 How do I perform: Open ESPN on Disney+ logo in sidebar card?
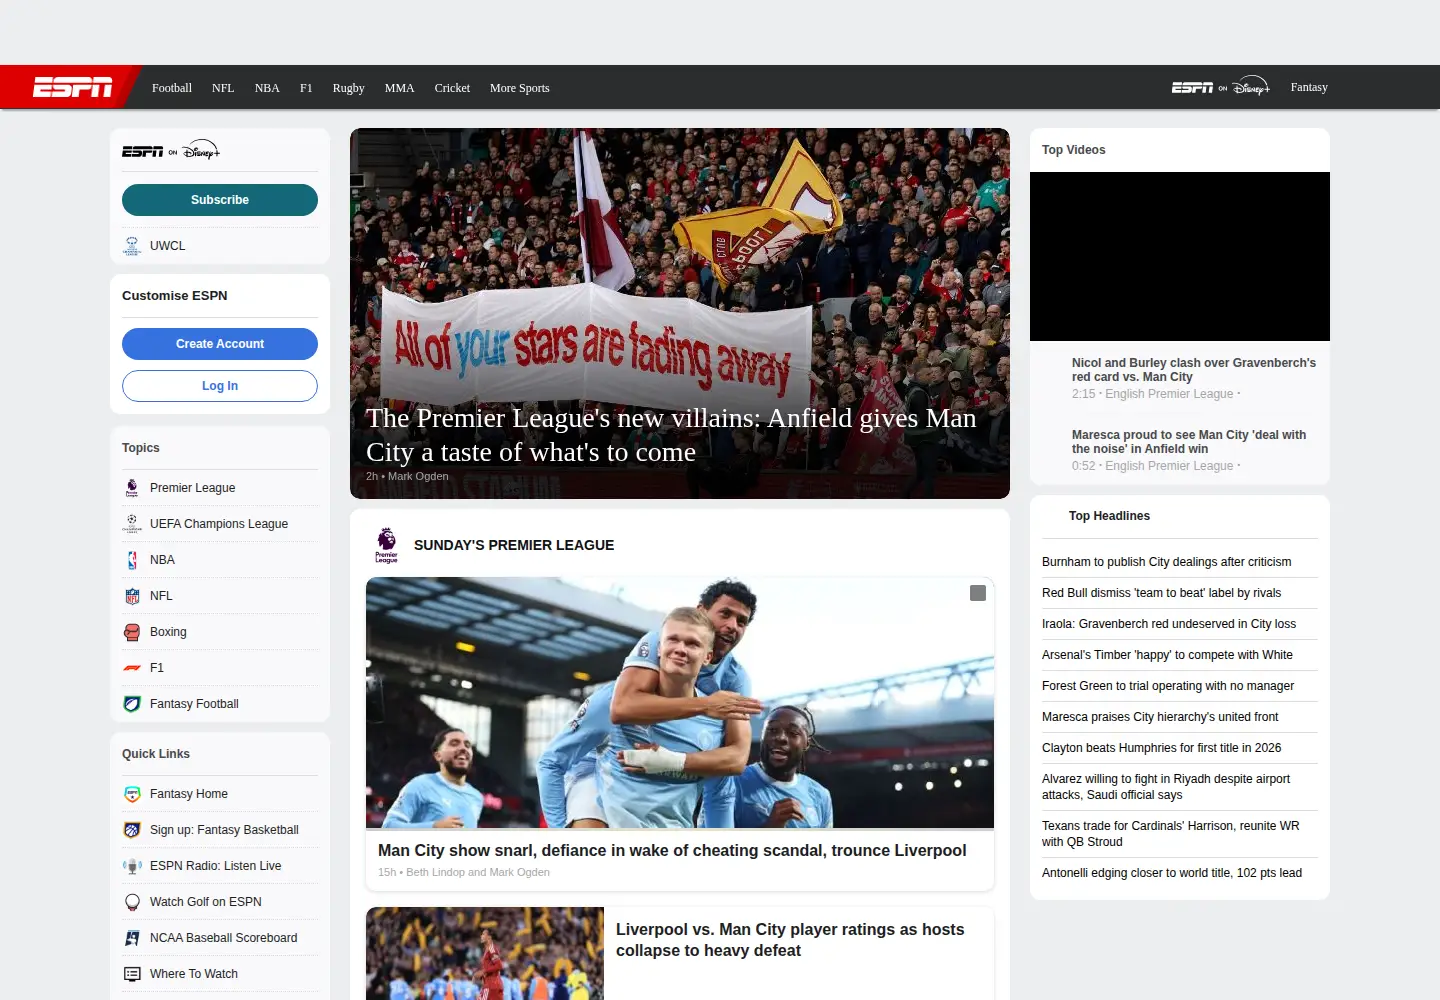pos(171,151)
